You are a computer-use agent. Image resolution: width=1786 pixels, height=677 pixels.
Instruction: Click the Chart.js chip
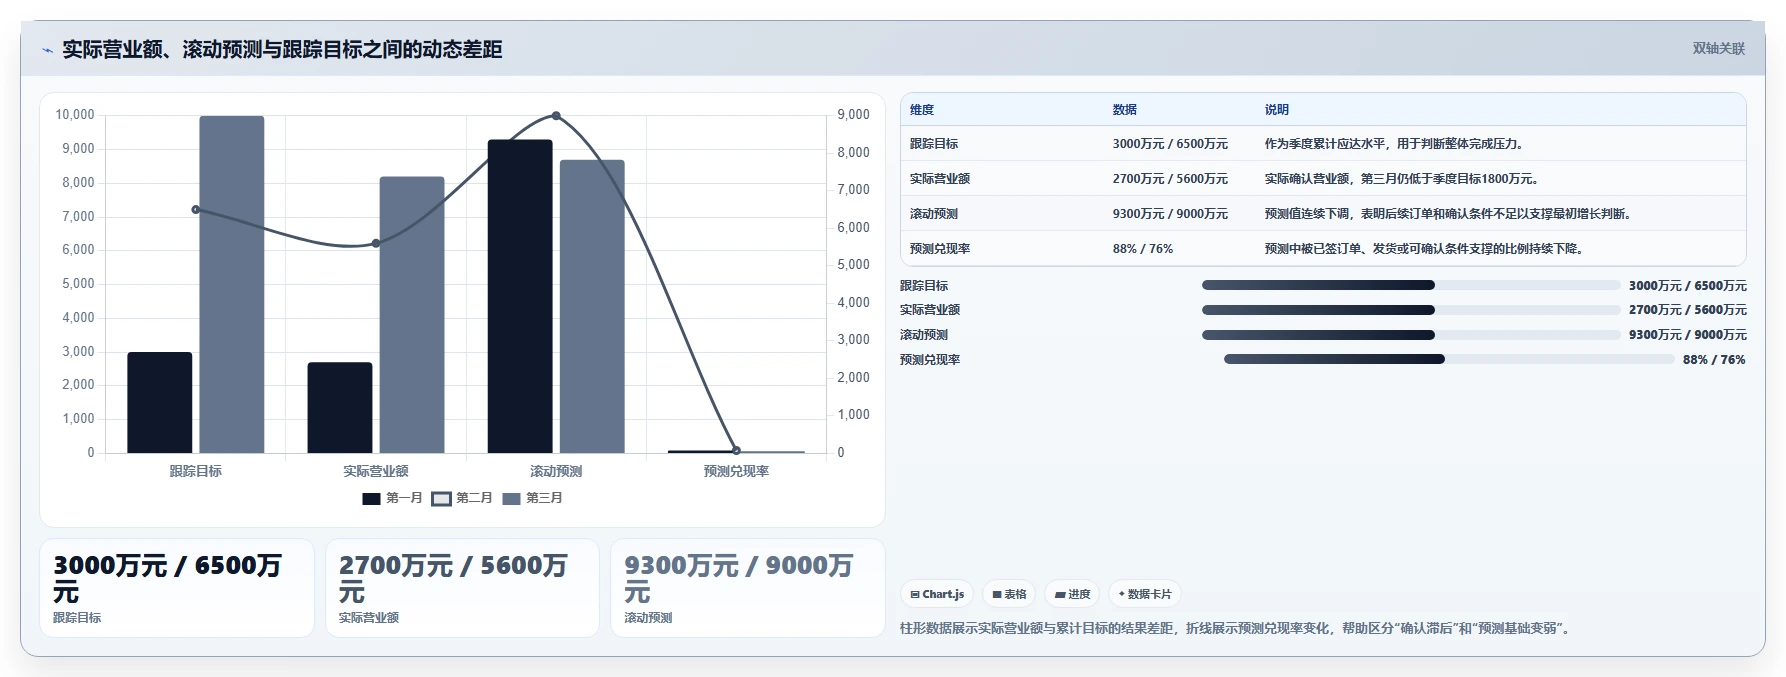coord(937,594)
